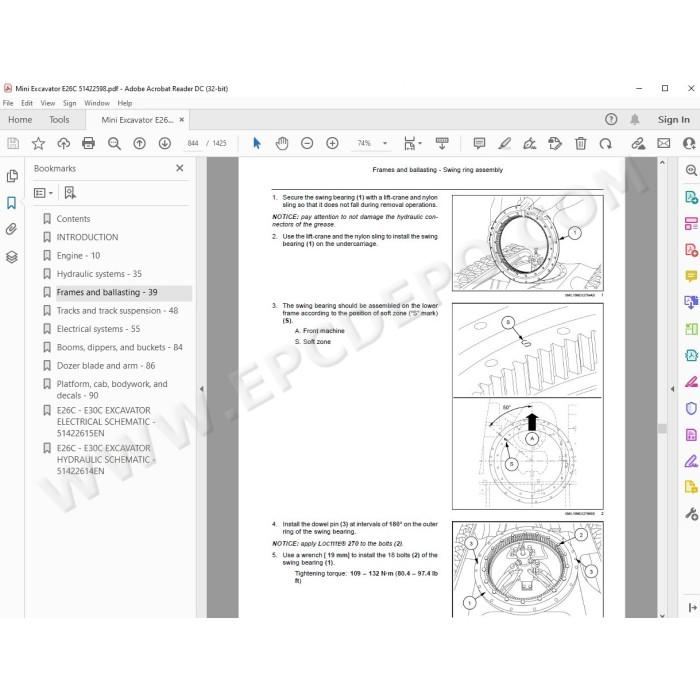Click the Sign In button
700x700 pixels.
pyautogui.click(x=673, y=120)
